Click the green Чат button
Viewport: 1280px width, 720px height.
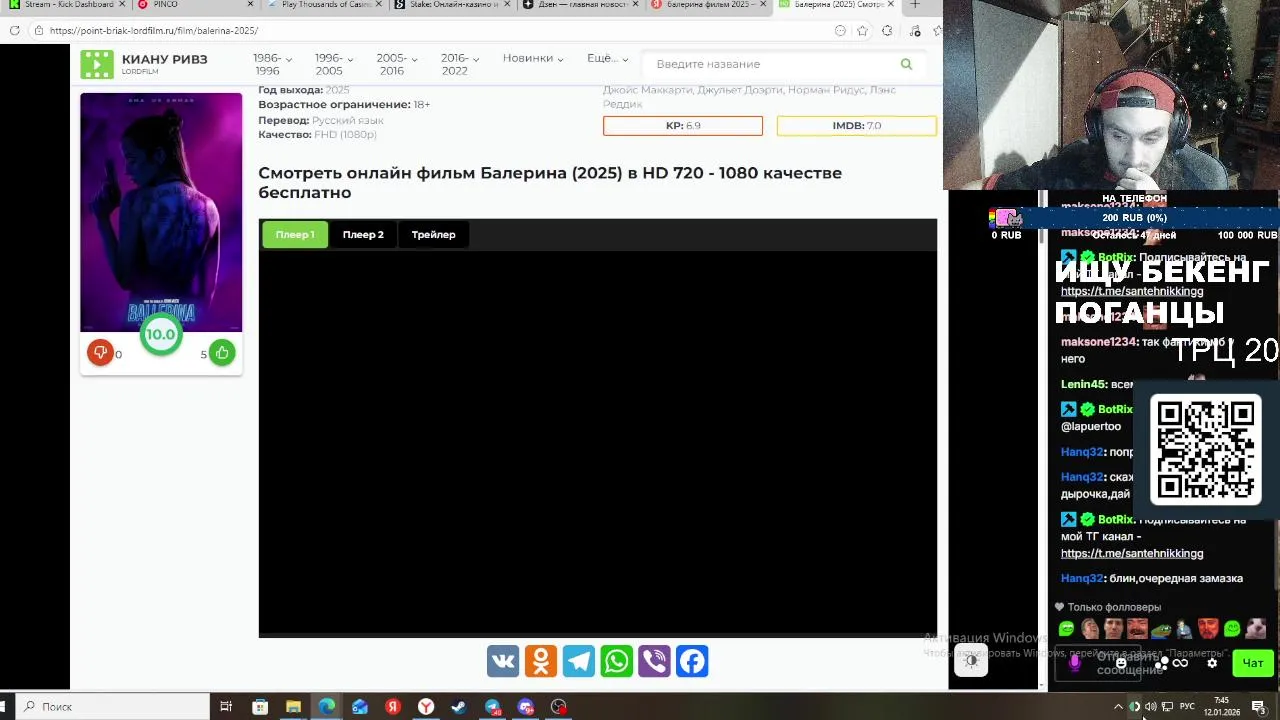tap(1253, 662)
